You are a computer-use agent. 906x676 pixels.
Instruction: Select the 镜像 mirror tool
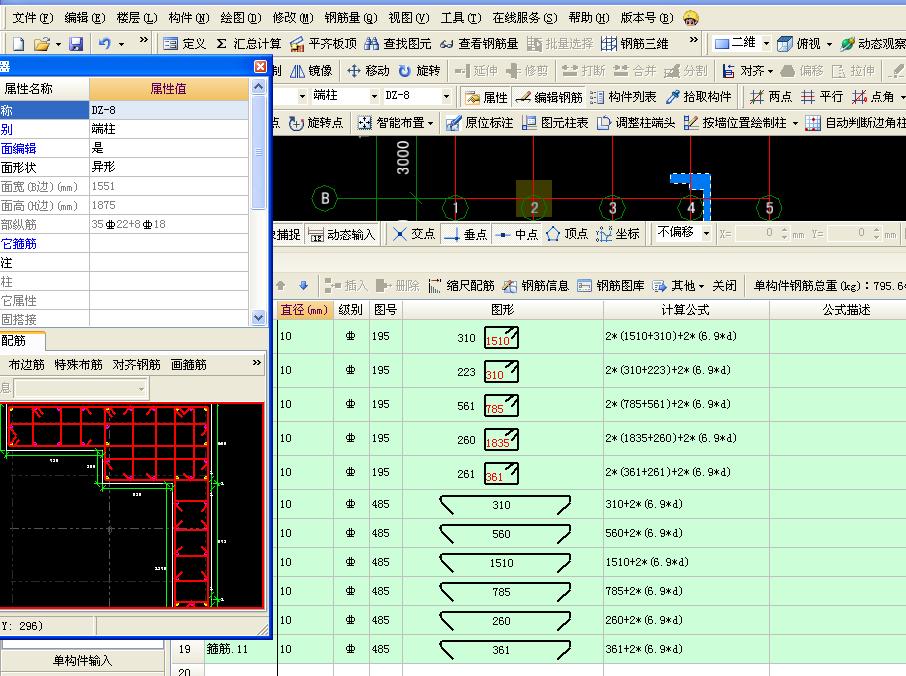[x=311, y=70]
